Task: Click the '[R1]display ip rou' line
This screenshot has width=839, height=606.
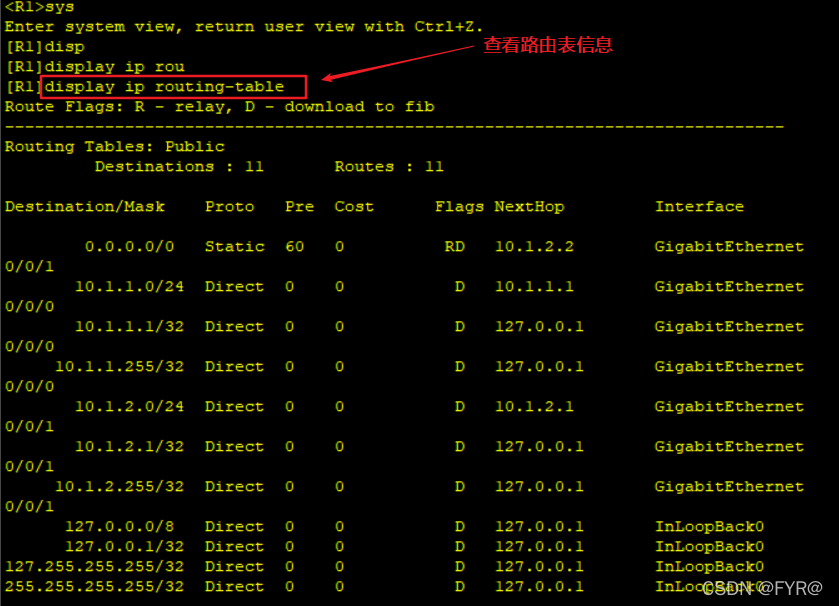Action: pyautogui.click(x=95, y=67)
